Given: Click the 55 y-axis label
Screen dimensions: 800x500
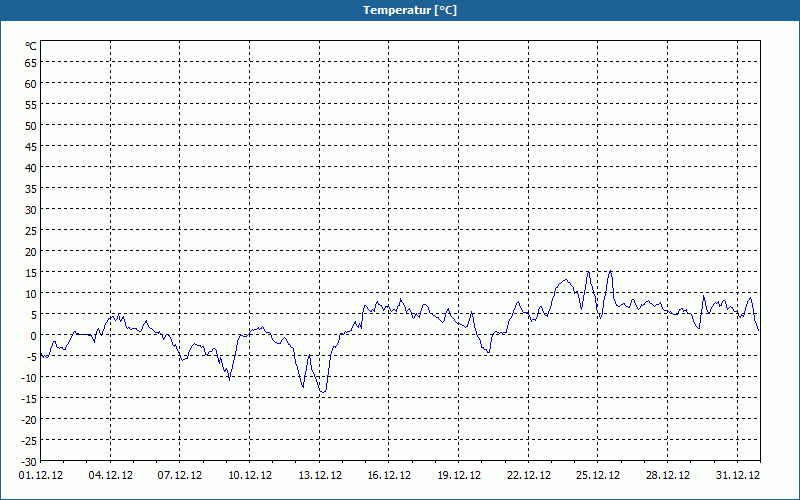Looking at the screenshot, I should [x=31, y=105].
